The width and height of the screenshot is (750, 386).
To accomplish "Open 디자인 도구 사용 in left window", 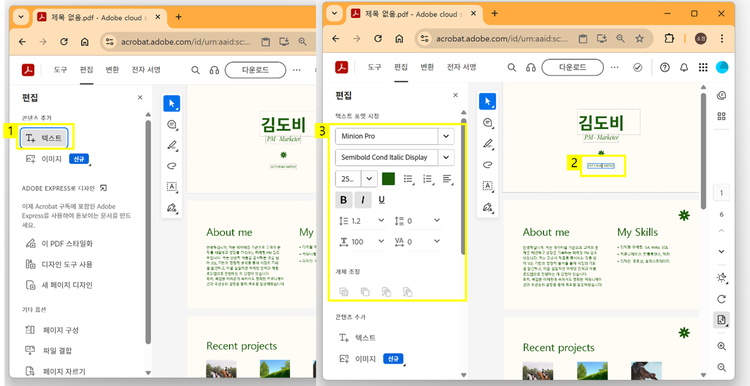I will [58, 264].
